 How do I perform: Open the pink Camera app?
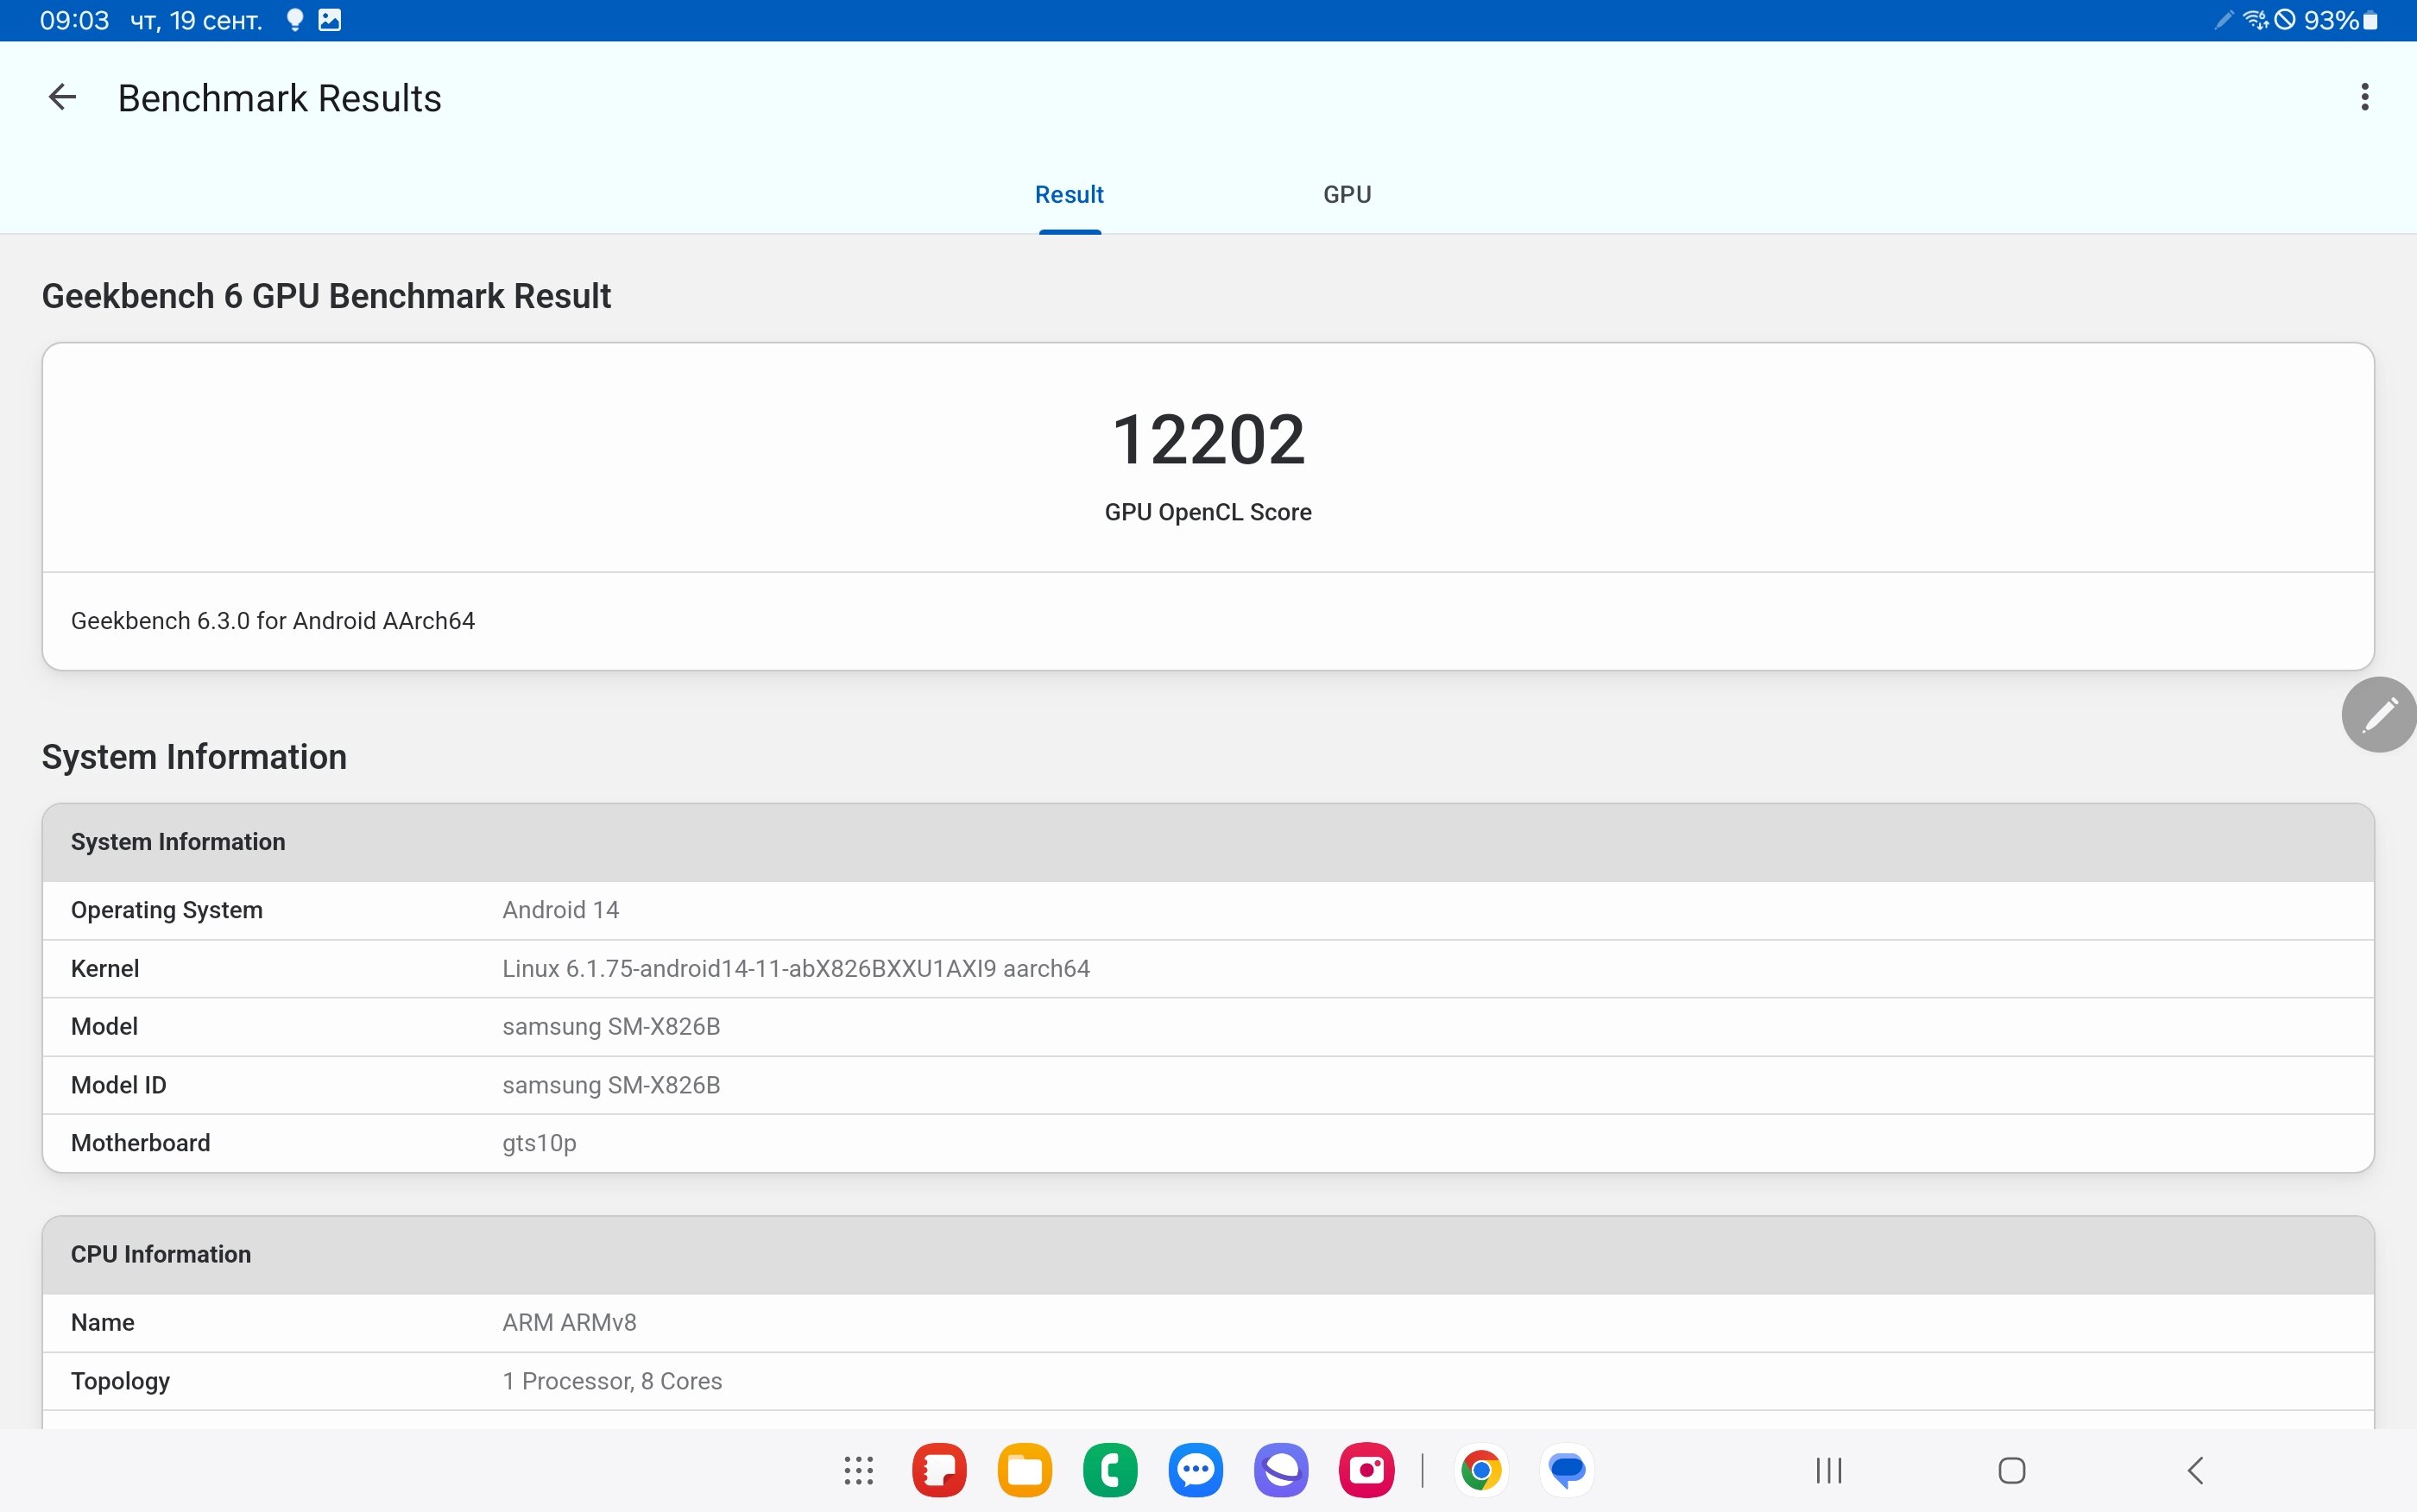click(x=1366, y=1470)
